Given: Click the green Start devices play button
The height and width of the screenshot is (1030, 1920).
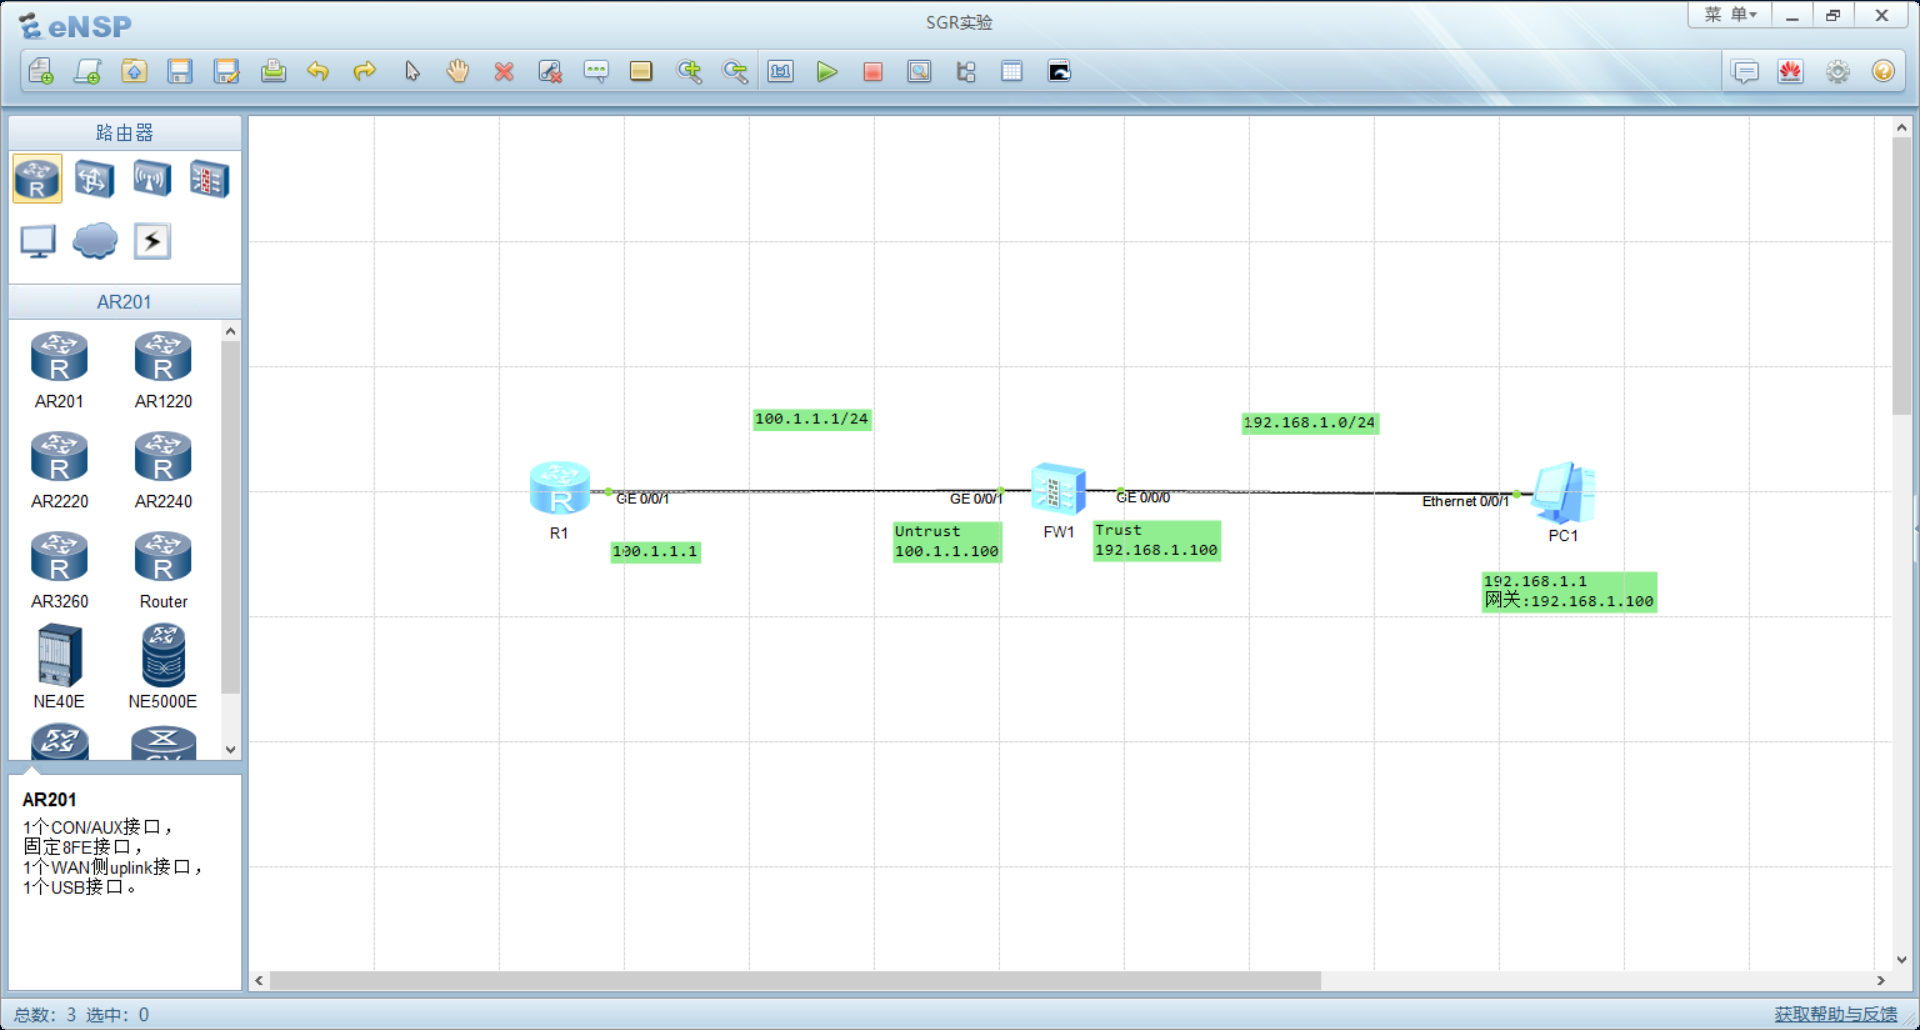Looking at the screenshot, I should (826, 72).
